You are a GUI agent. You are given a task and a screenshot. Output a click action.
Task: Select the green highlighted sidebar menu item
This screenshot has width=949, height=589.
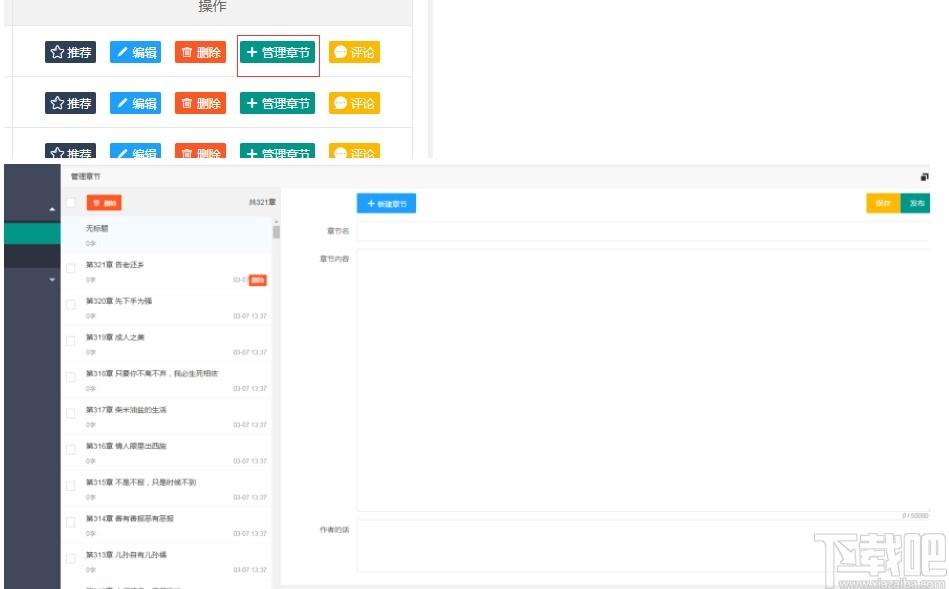click(32, 234)
